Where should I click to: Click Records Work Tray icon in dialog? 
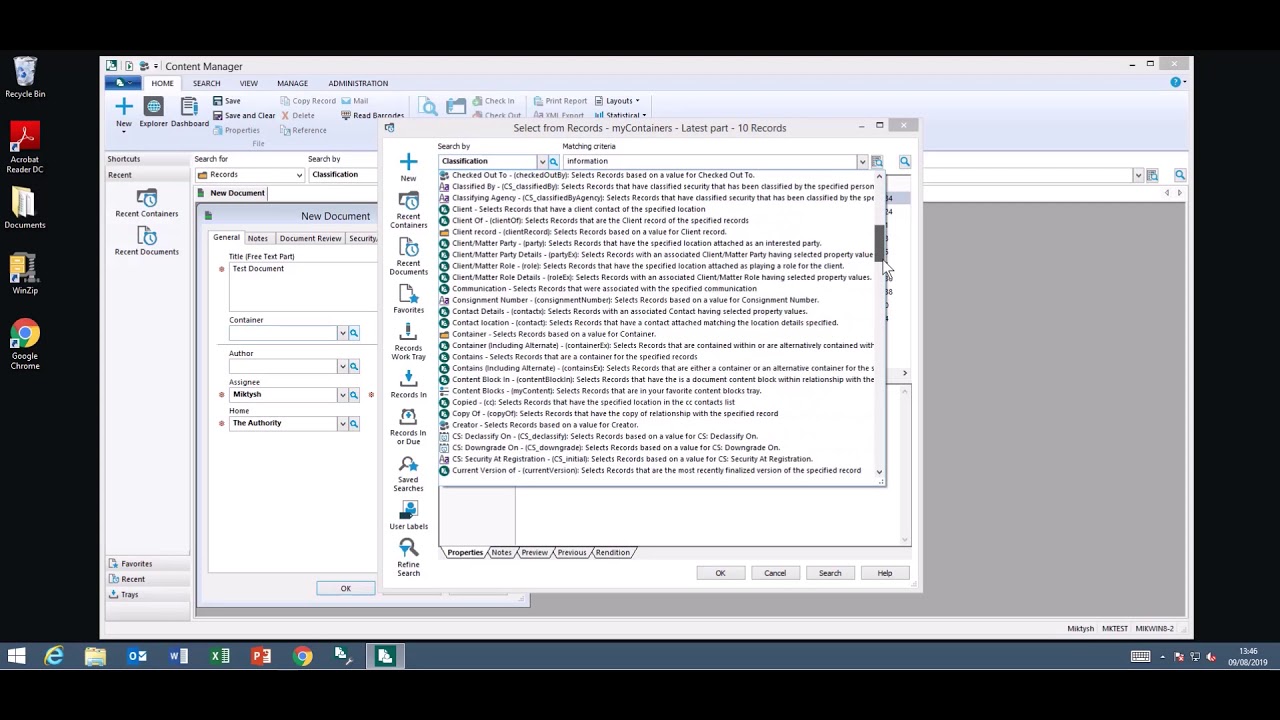(408, 341)
